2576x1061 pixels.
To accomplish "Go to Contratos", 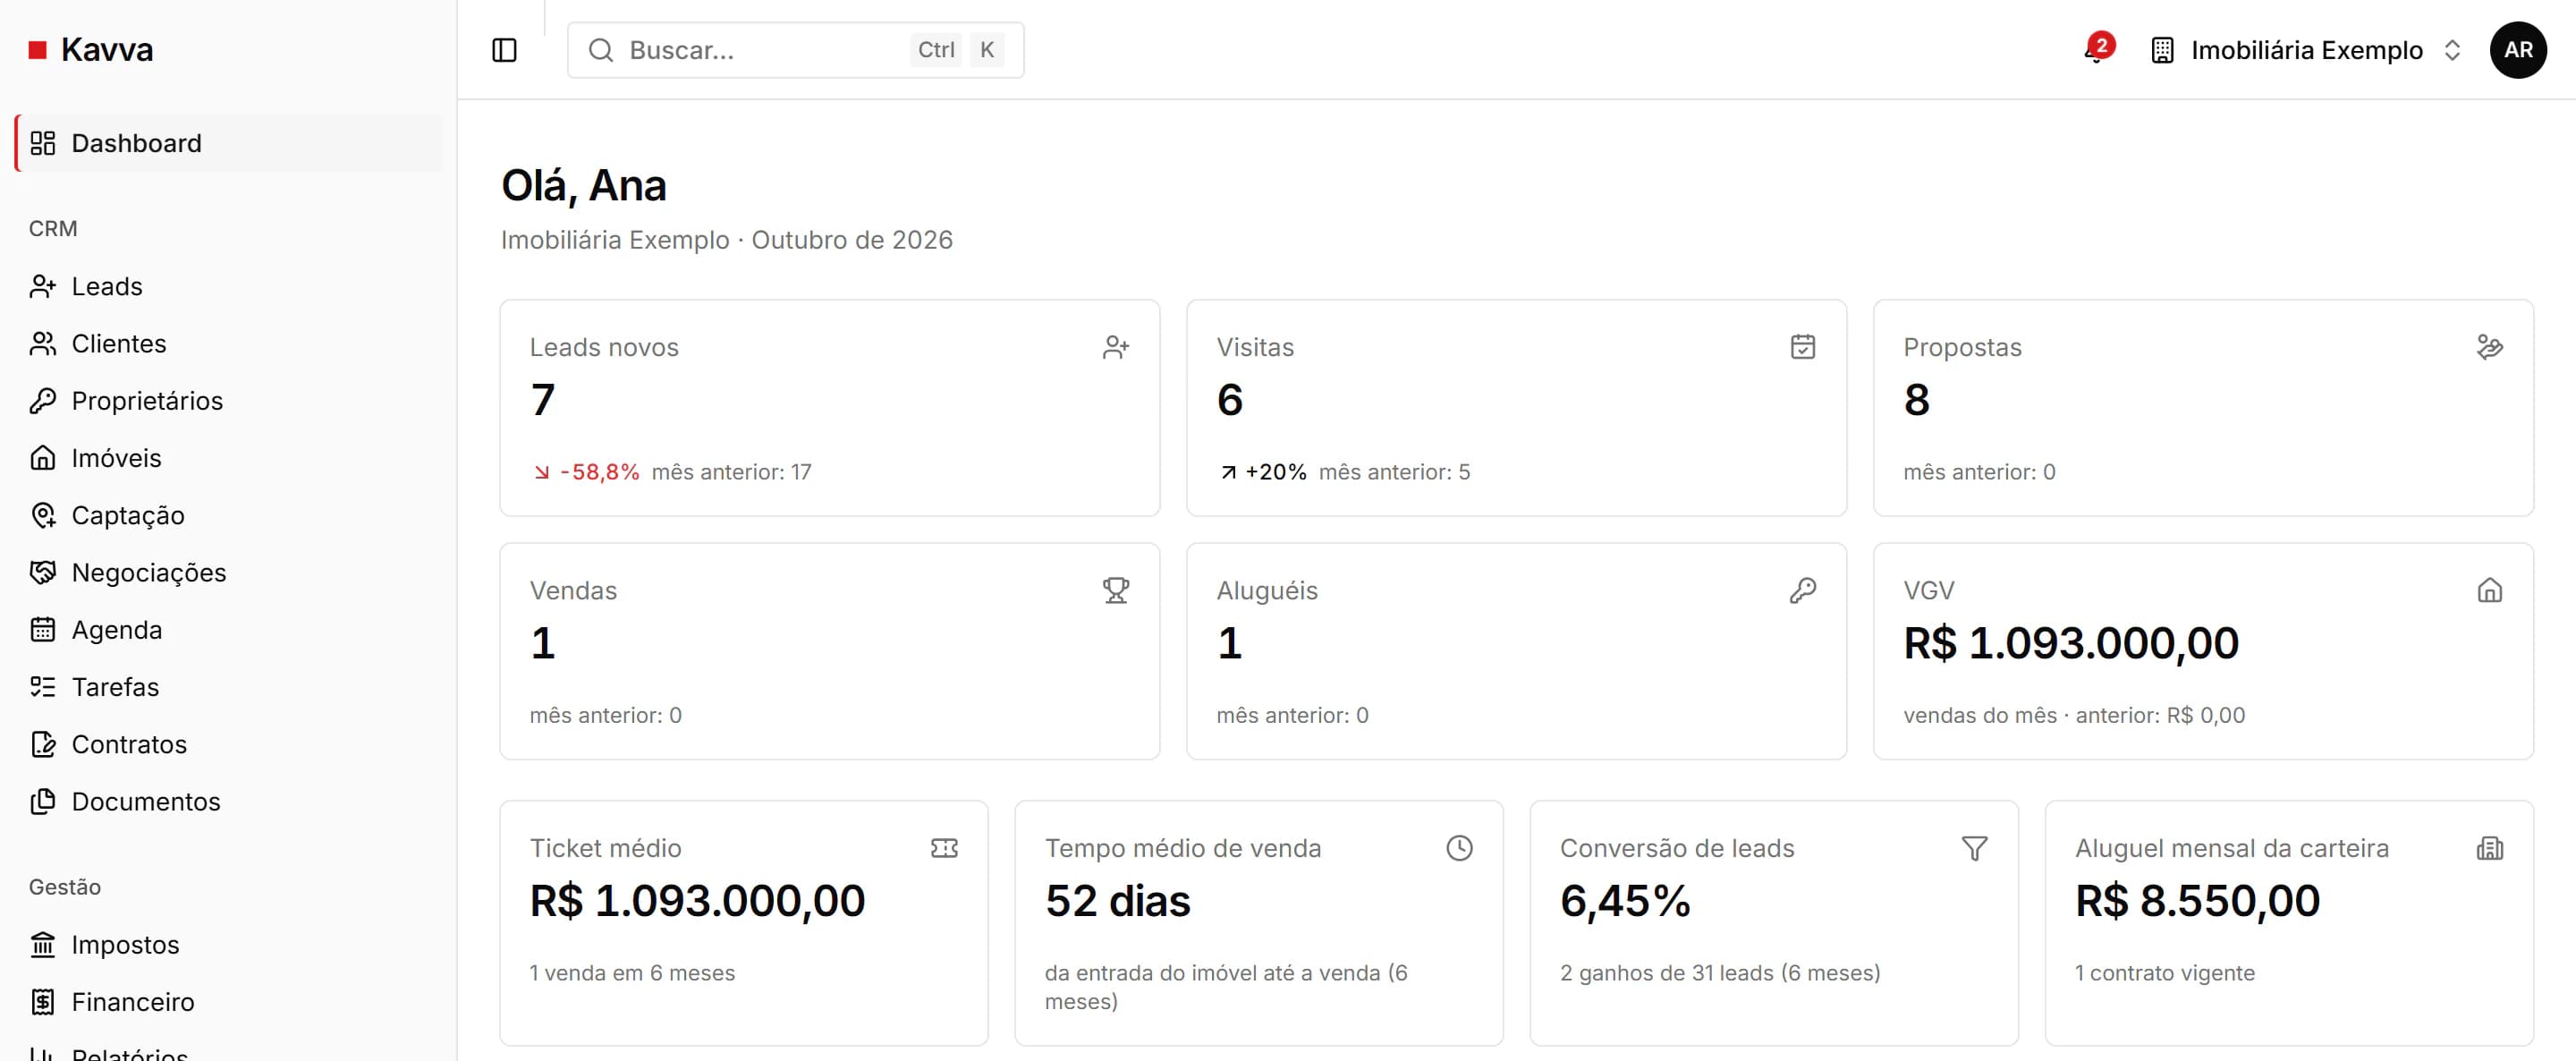I will 228,744.
